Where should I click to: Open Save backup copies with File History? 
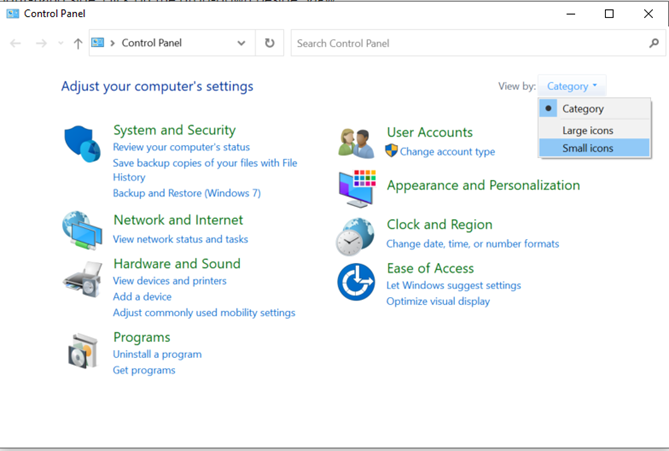205,170
